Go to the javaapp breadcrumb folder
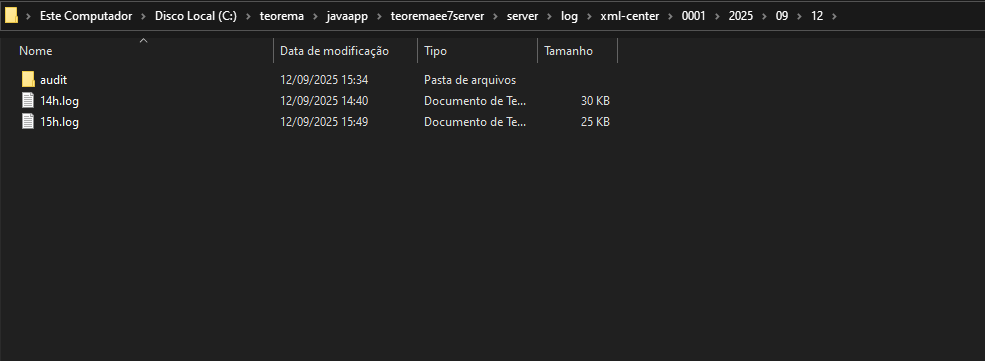This screenshot has width=985, height=361. (x=347, y=16)
